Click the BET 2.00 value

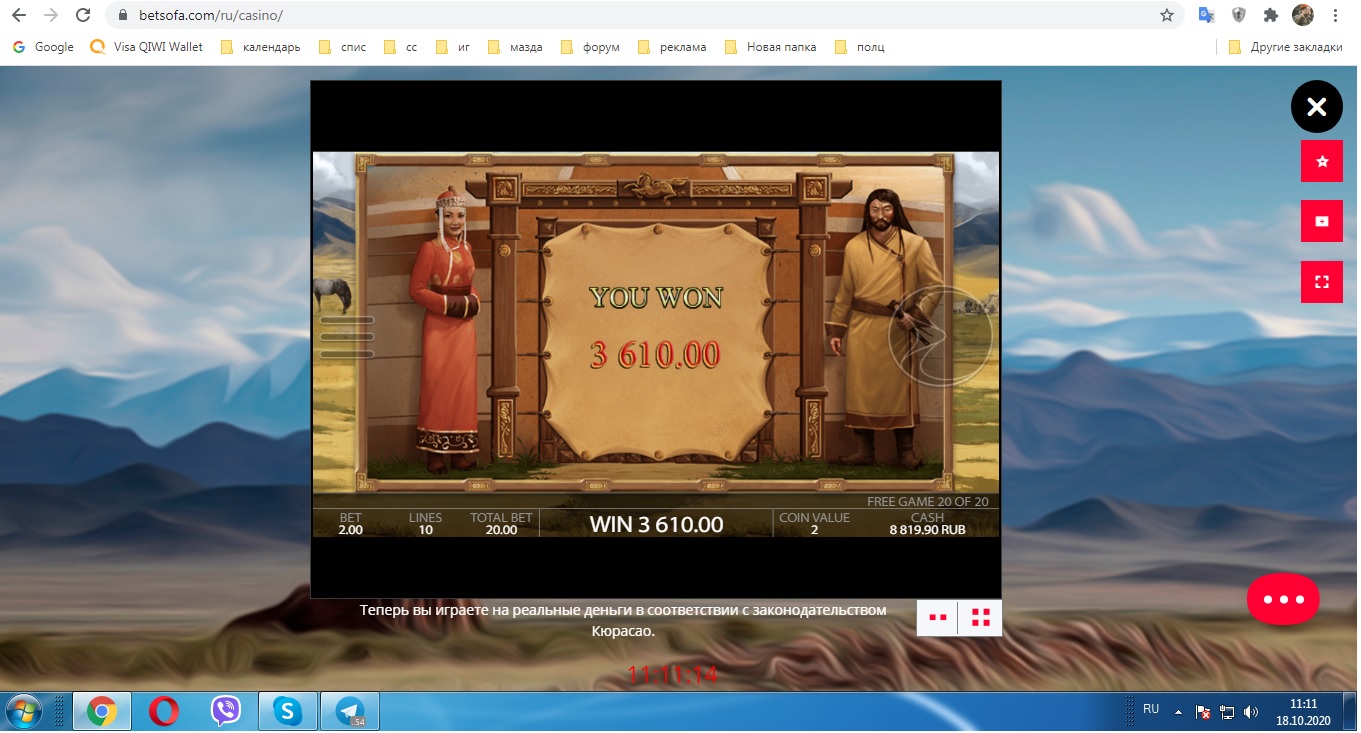[x=350, y=530]
